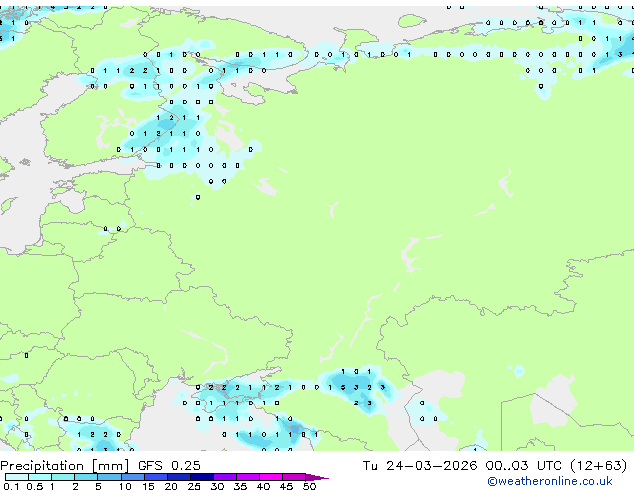Click the 'Tu 24-03-2026' date text
This screenshot has width=634, height=490.
pyautogui.click(x=420, y=466)
